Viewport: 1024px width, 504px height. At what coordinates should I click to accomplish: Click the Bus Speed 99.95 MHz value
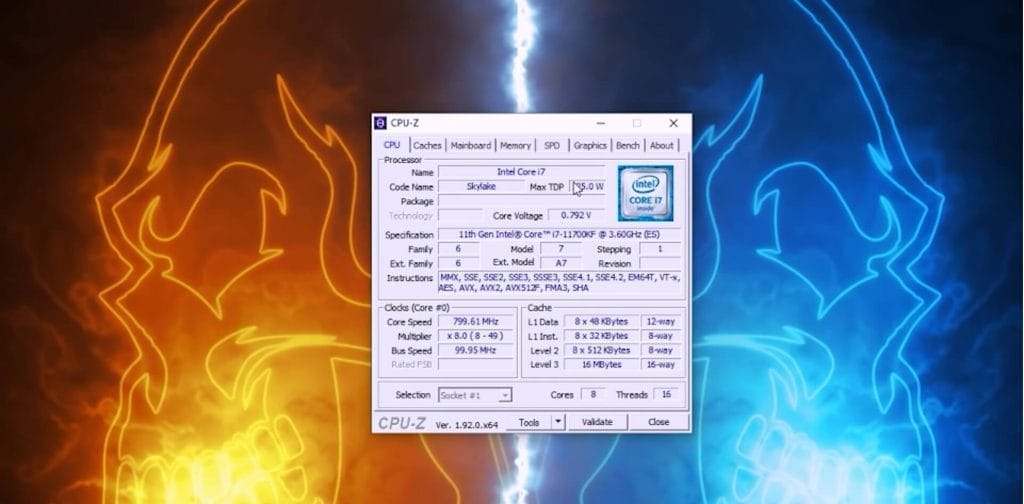point(475,351)
